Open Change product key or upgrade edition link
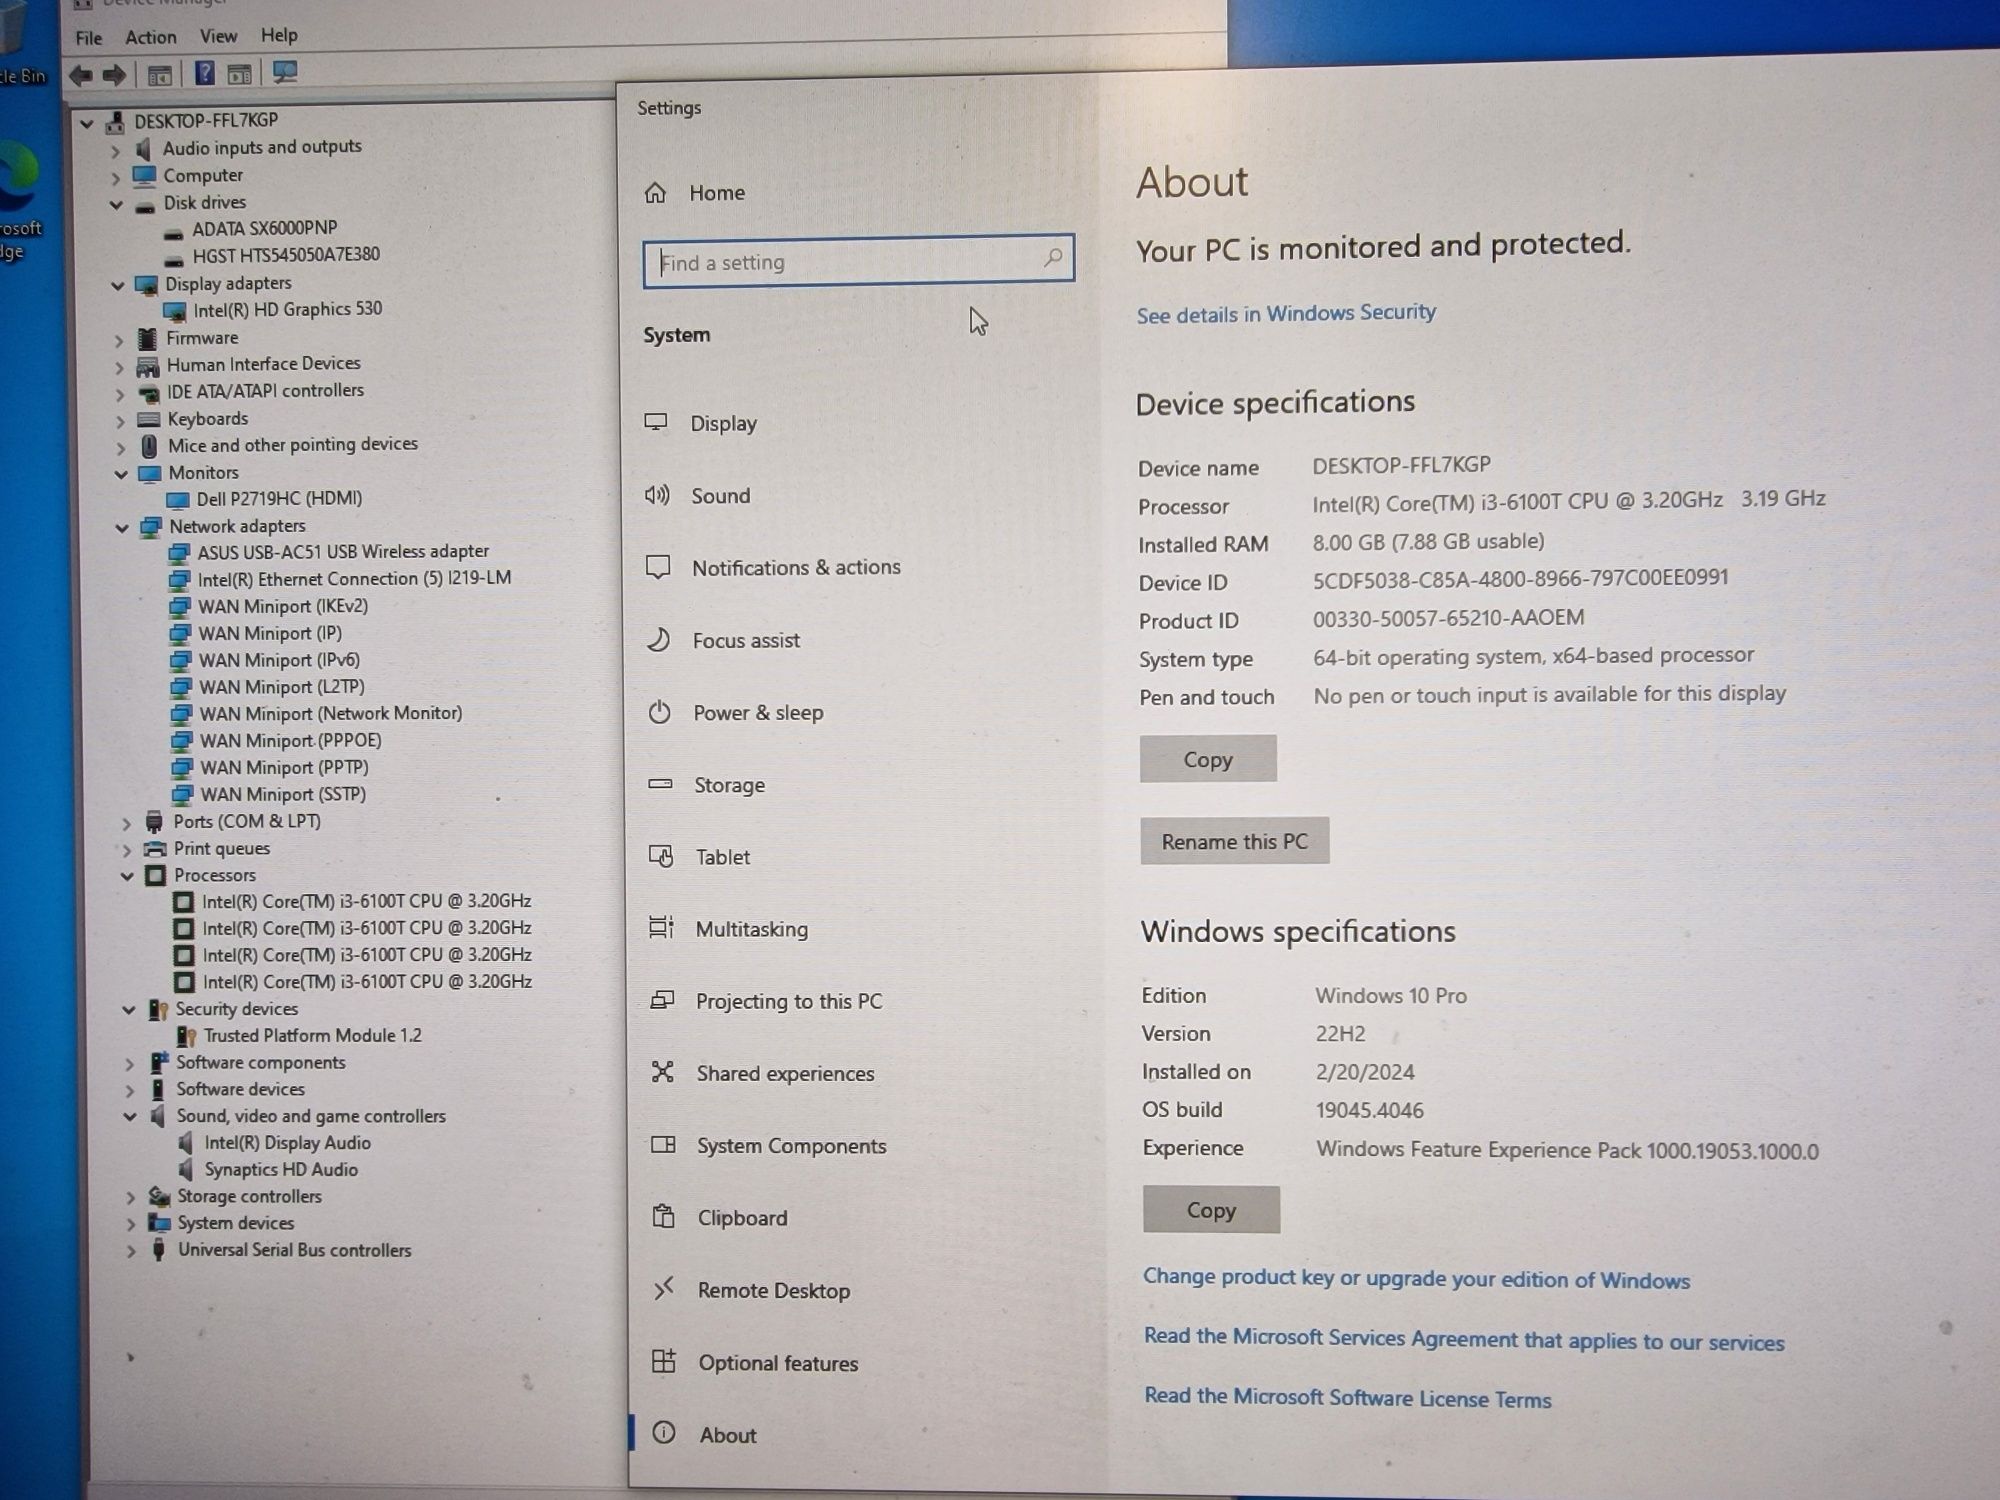 (x=1416, y=1279)
